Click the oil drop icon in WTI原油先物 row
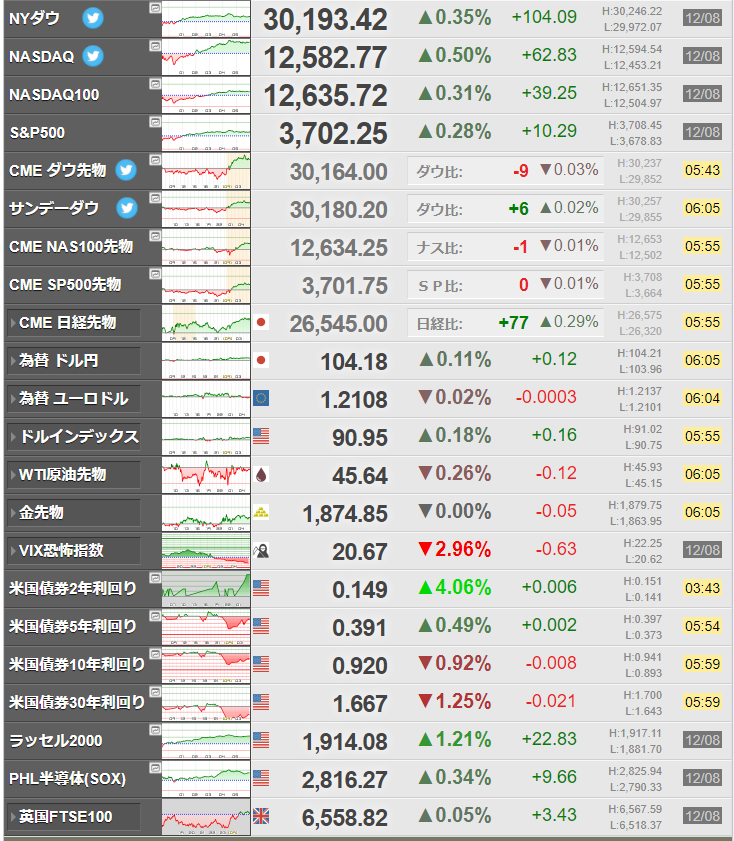This screenshot has height=841, width=734. (x=261, y=474)
